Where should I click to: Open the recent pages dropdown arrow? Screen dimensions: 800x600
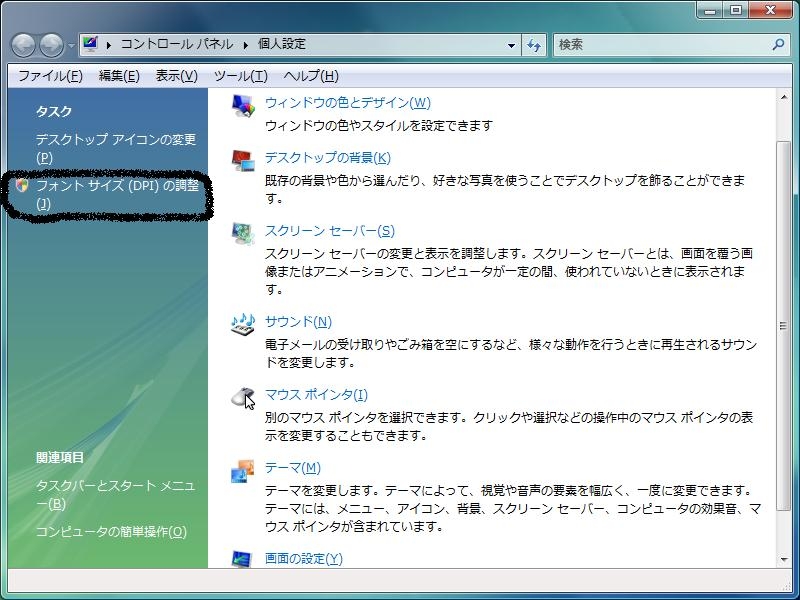click(x=71, y=45)
